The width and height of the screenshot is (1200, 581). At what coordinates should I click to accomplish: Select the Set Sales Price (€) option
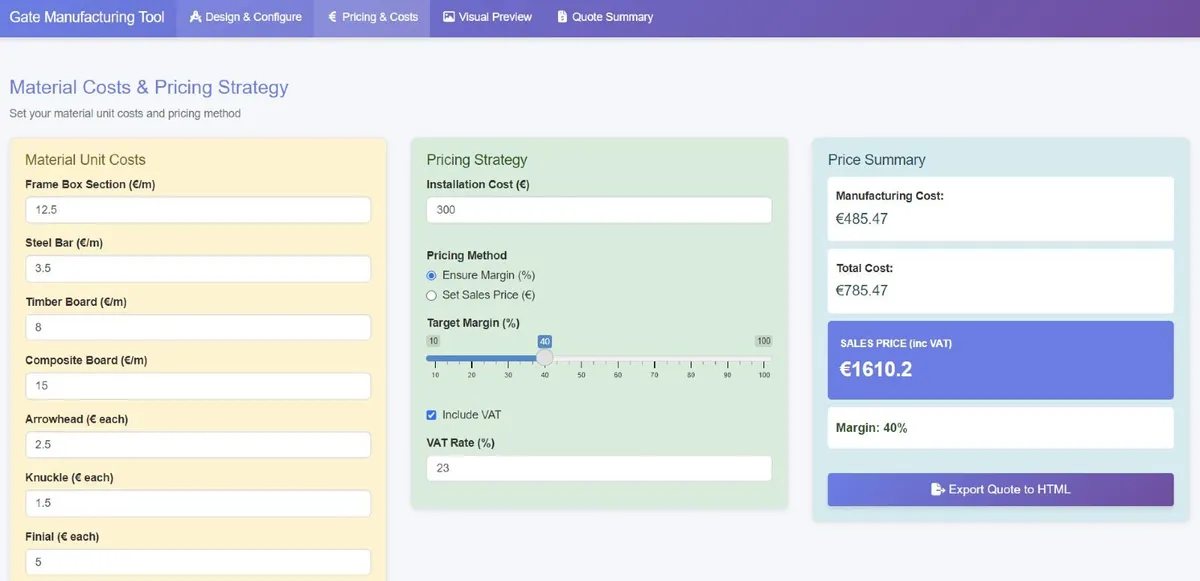tap(432, 295)
